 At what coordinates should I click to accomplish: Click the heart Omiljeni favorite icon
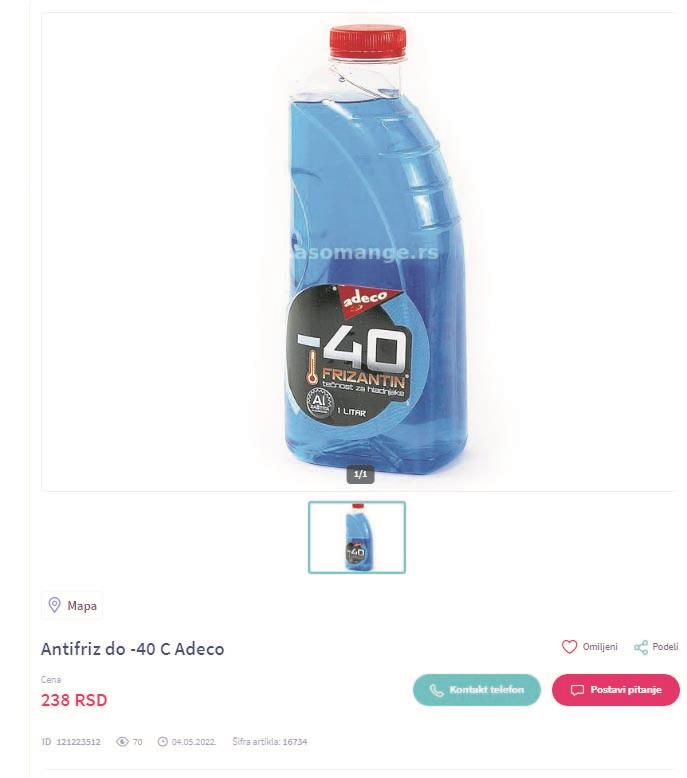pyautogui.click(x=569, y=647)
